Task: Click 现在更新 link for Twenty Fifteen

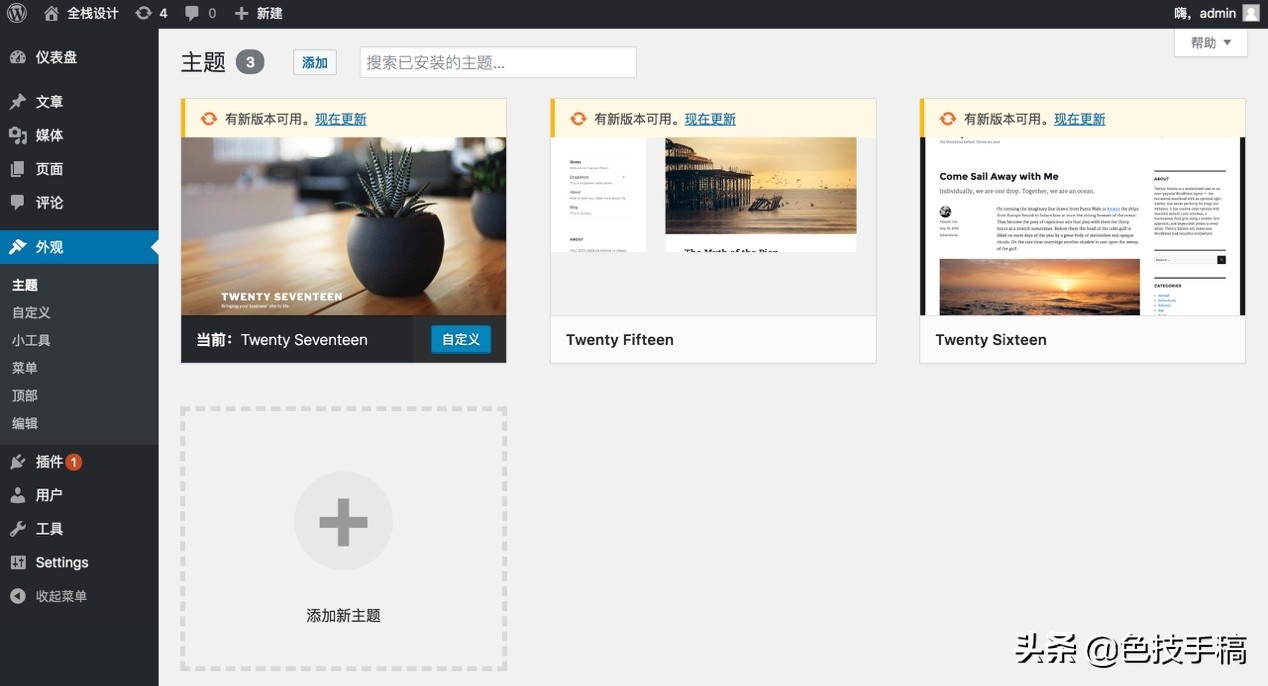Action: click(710, 118)
